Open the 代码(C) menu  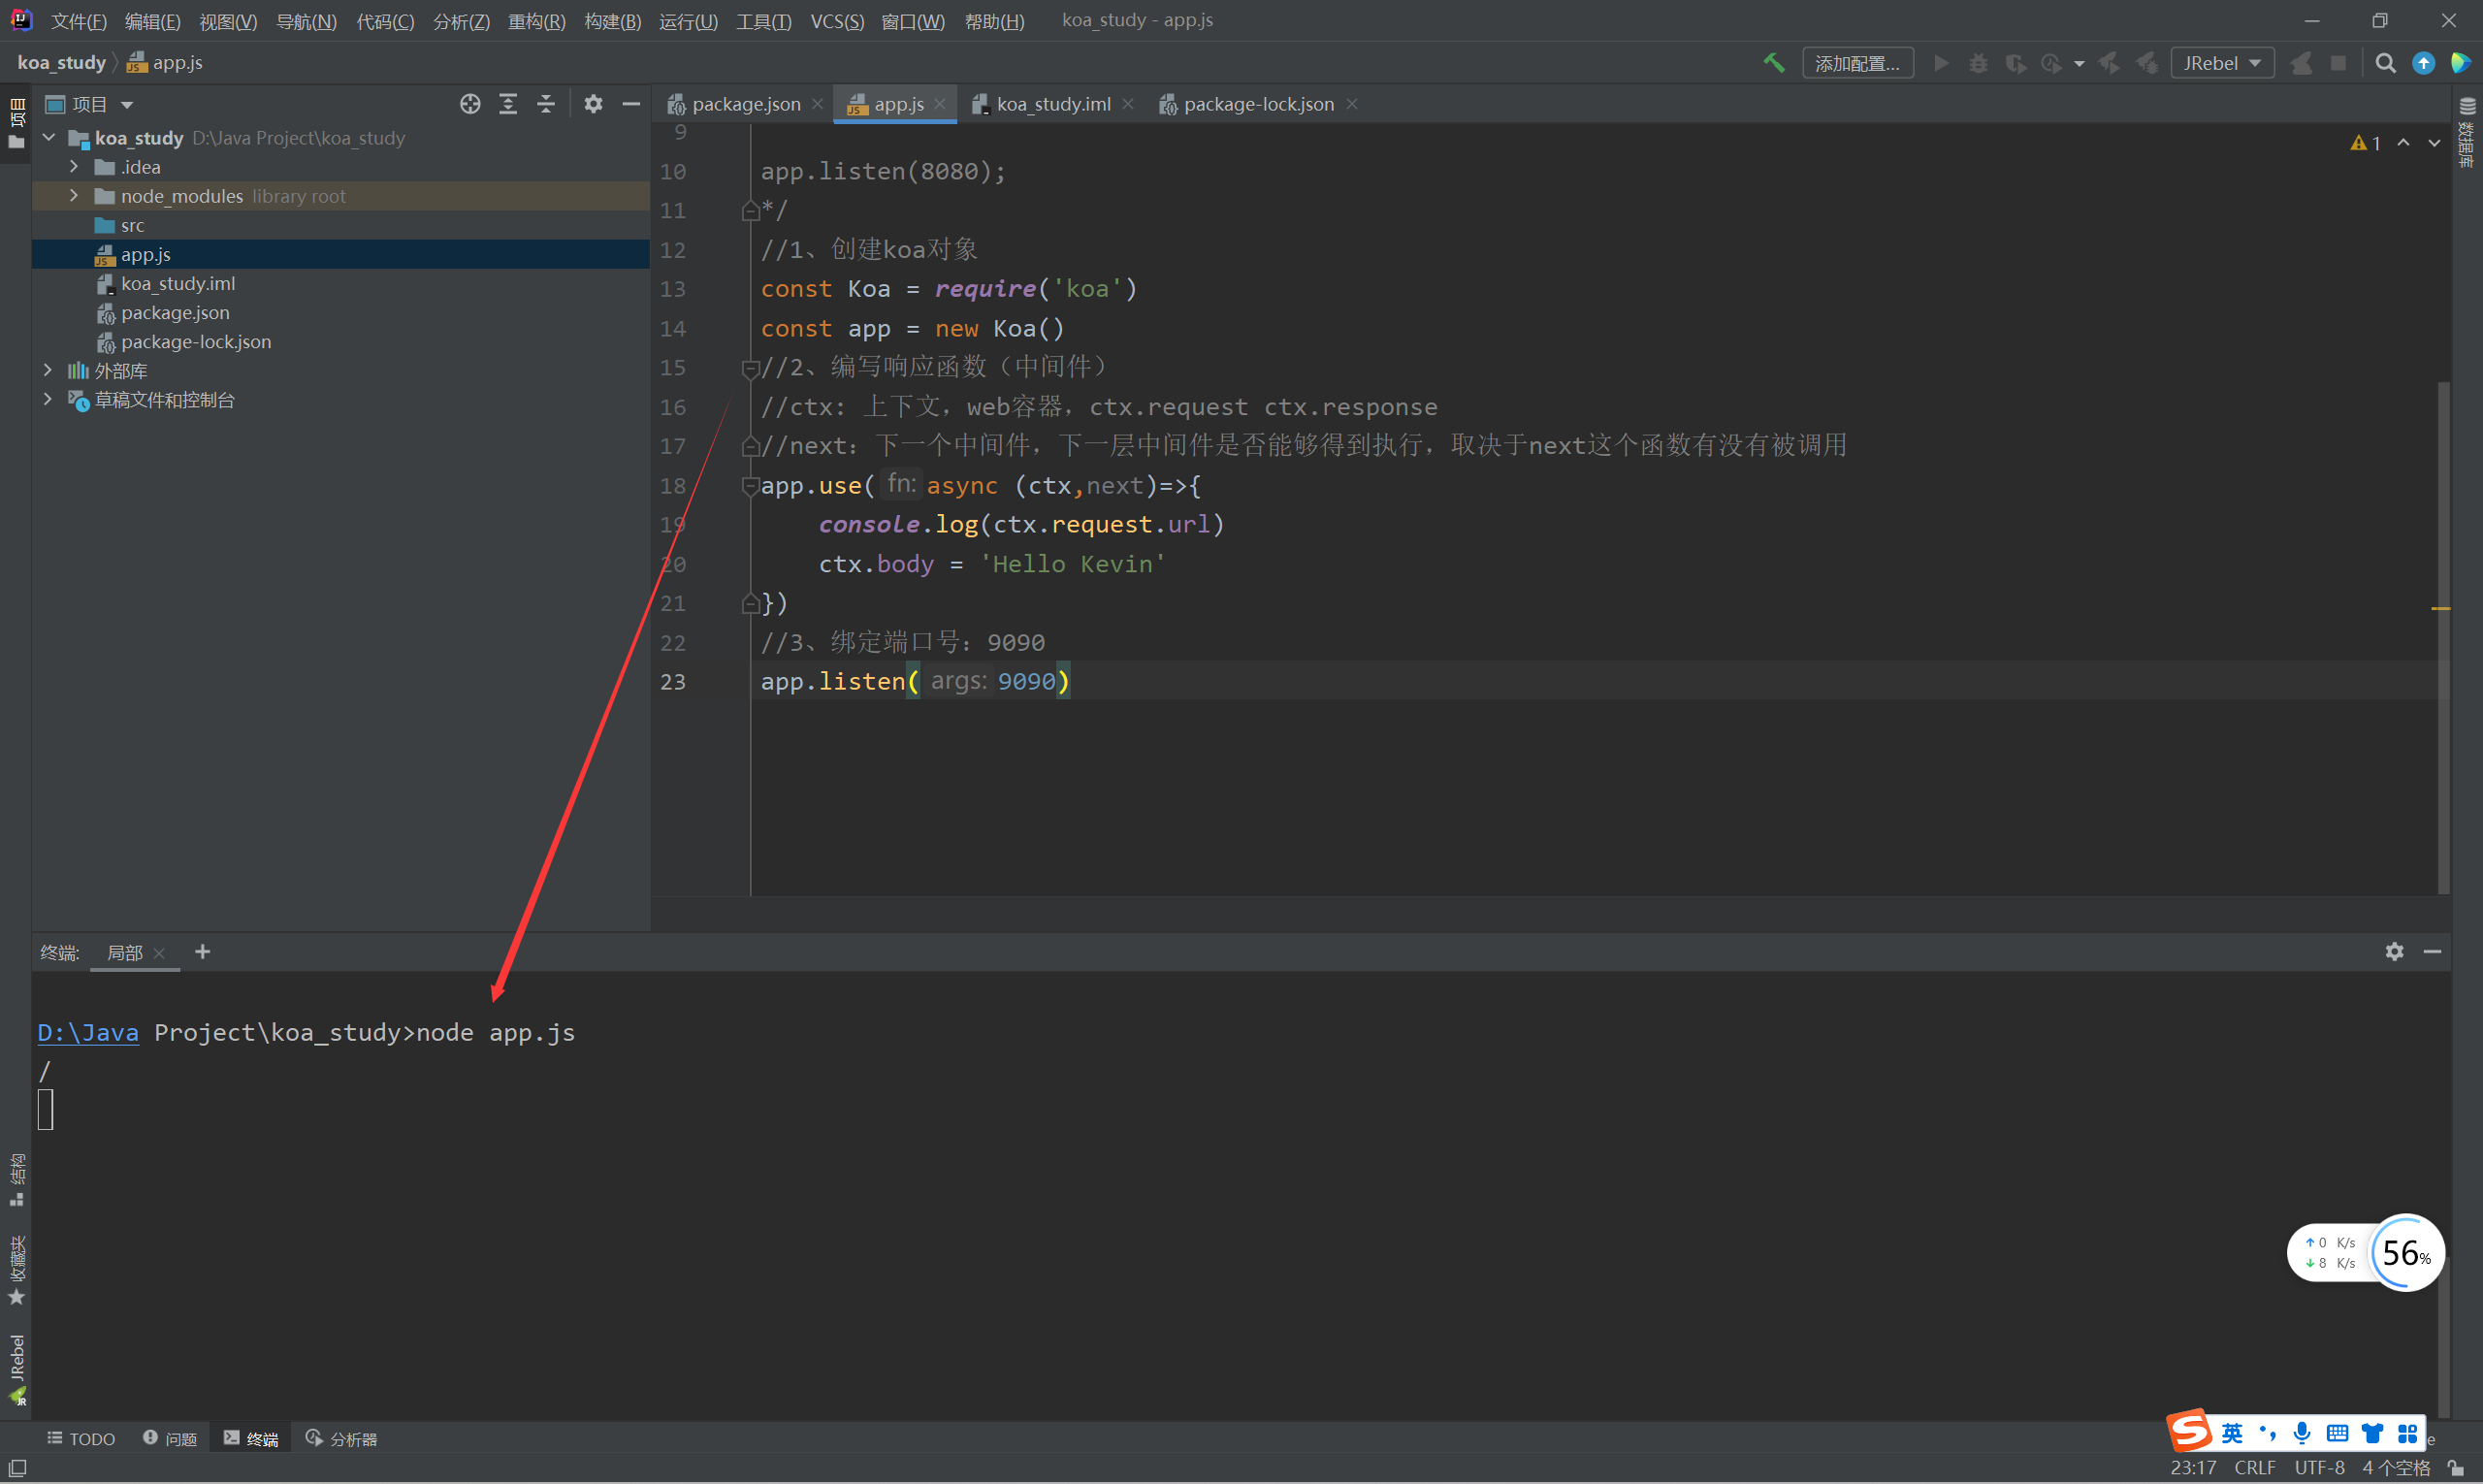pyautogui.click(x=385, y=21)
